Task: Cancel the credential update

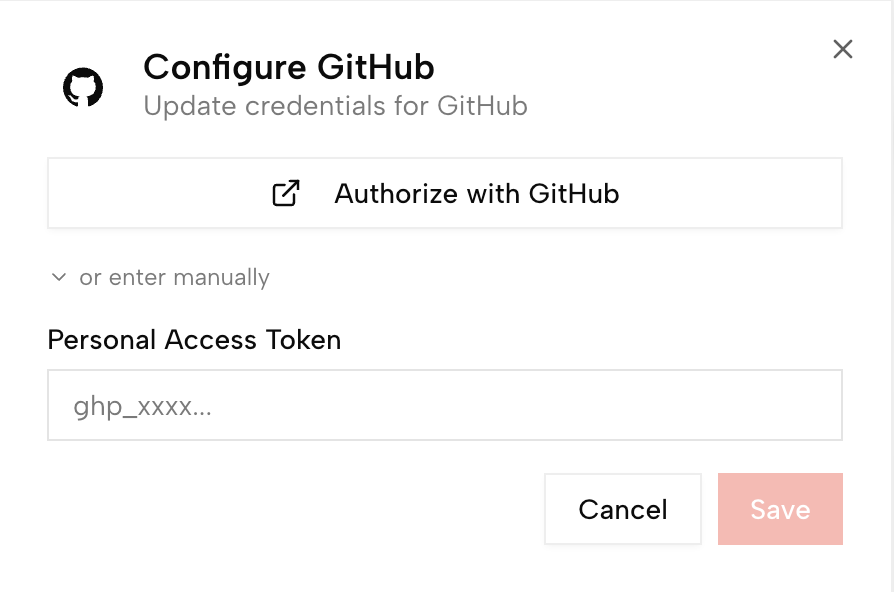Action: (623, 509)
